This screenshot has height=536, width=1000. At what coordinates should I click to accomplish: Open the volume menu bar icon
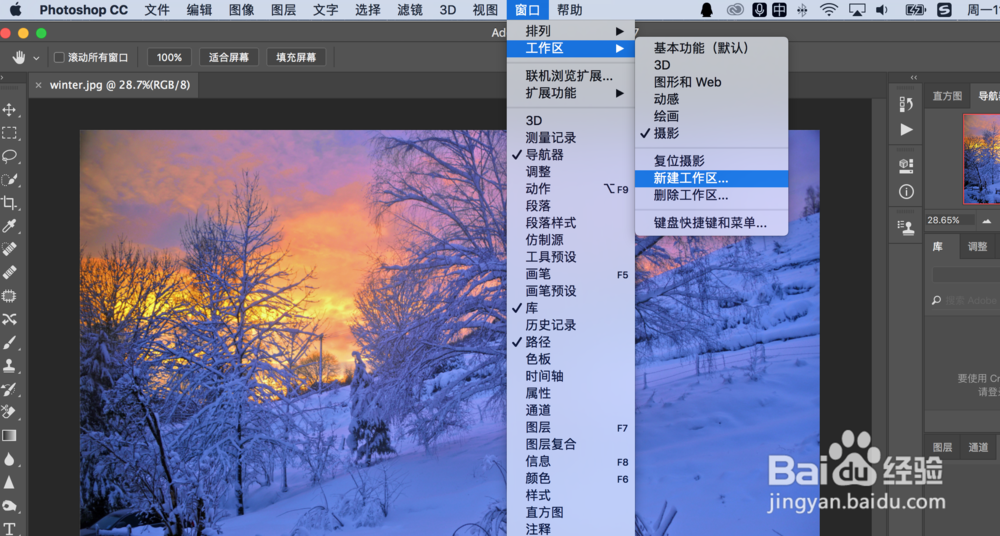tap(881, 10)
